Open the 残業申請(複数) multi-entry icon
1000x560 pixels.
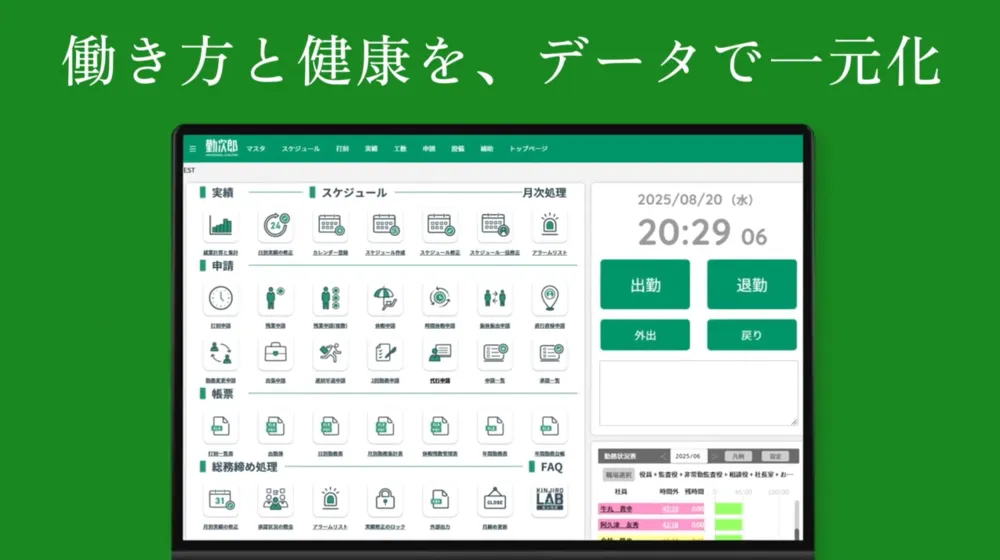click(330, 298)
